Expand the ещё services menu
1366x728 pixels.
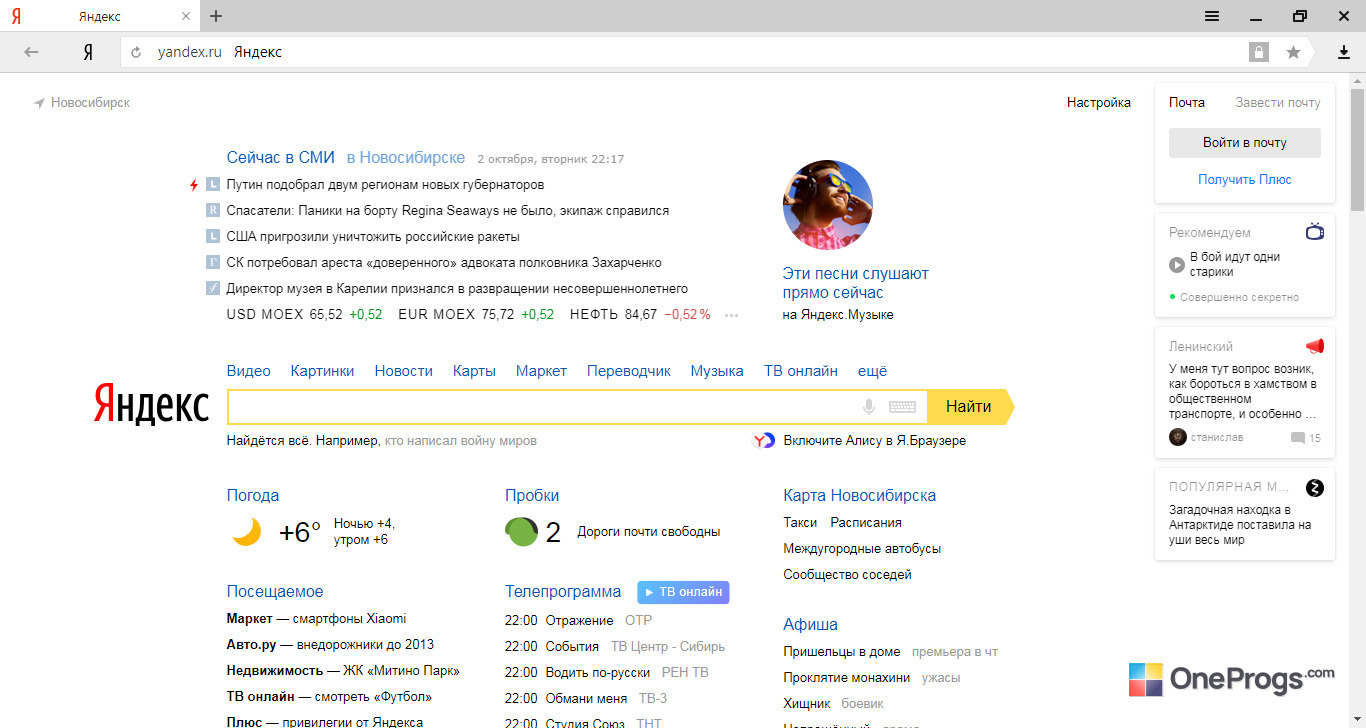coord(872,371)
